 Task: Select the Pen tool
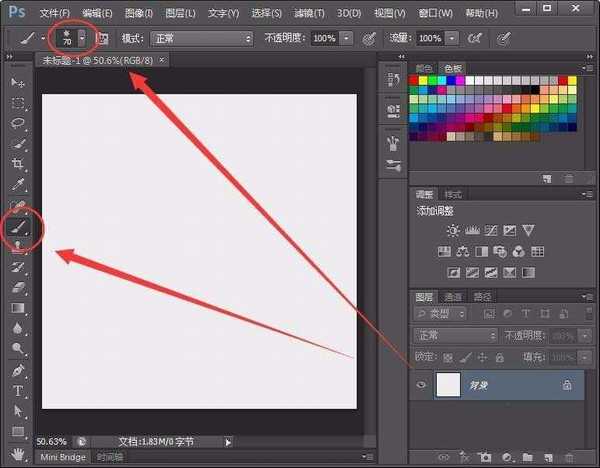pyautogui.click(x=18, y=370)
